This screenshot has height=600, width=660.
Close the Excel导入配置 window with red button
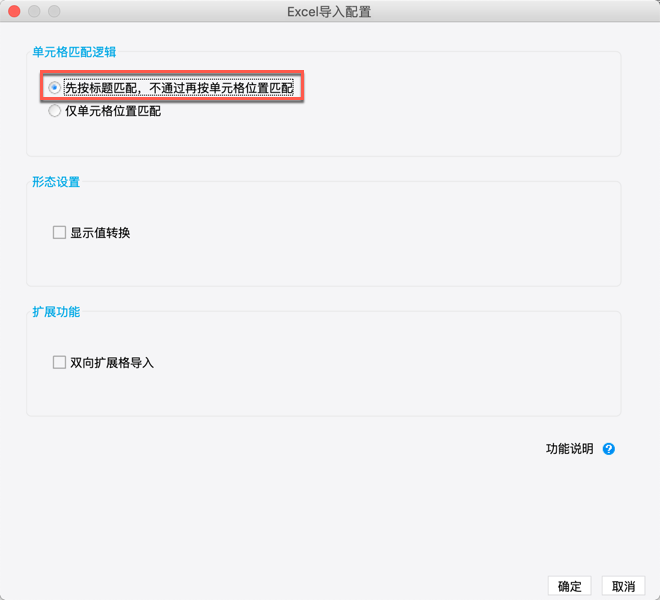tap(14, 11)
